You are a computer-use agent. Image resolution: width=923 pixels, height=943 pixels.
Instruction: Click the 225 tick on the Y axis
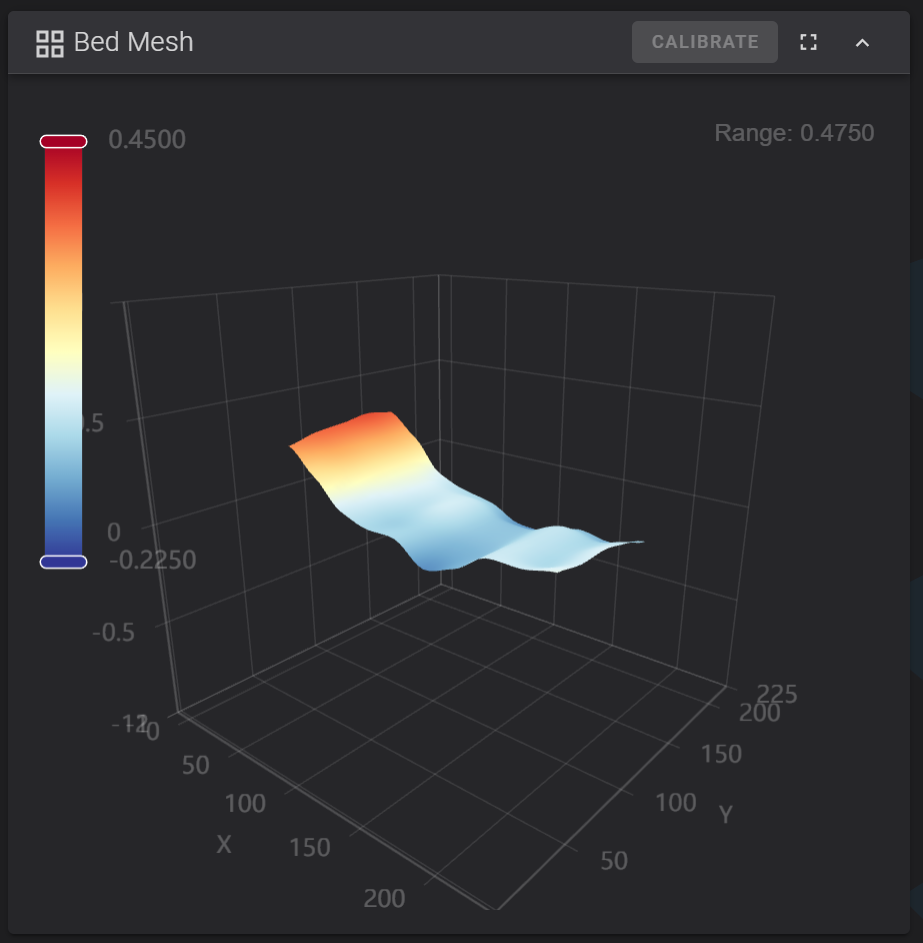(x=777, y=694)
